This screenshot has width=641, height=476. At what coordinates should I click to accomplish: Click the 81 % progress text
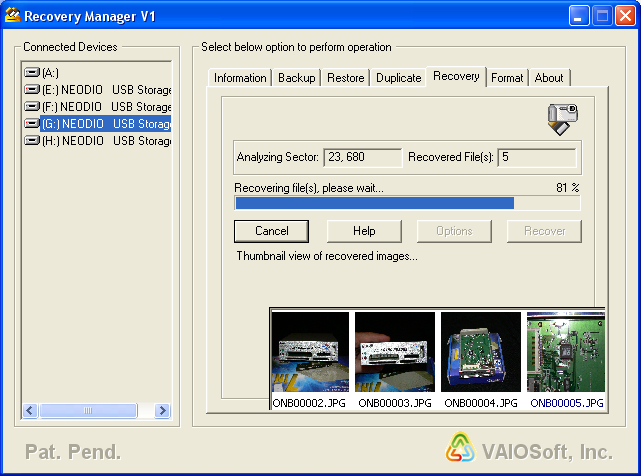click(568, 188)
